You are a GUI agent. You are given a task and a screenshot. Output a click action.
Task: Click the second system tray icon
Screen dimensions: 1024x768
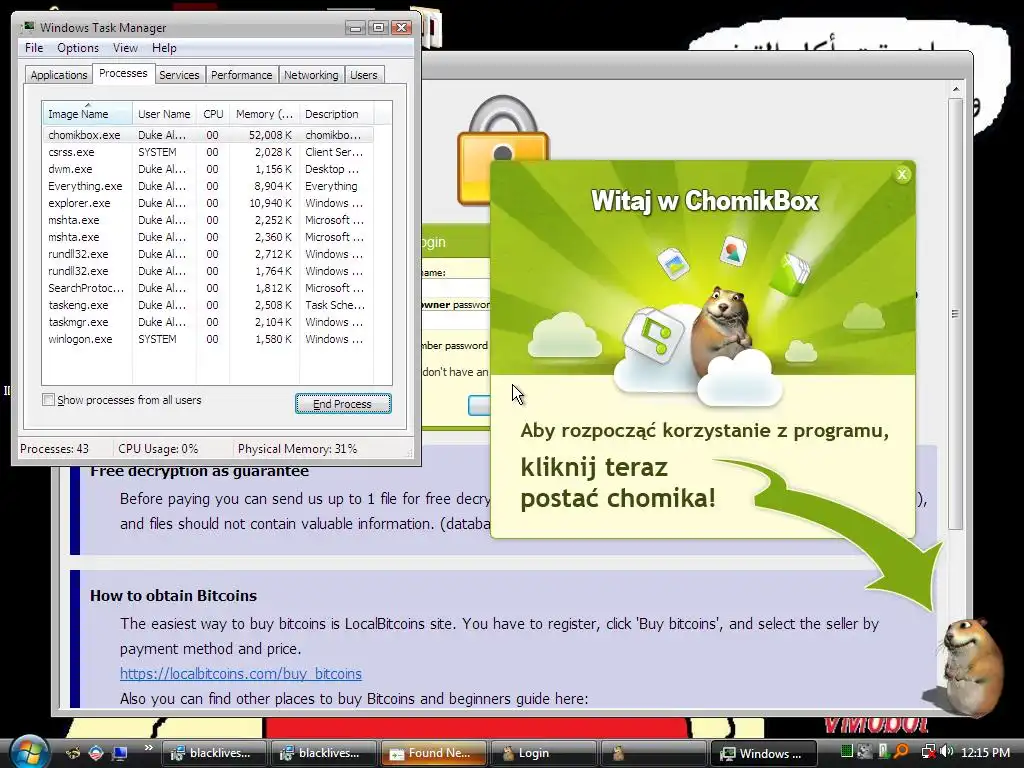click(x=865, y=752)
